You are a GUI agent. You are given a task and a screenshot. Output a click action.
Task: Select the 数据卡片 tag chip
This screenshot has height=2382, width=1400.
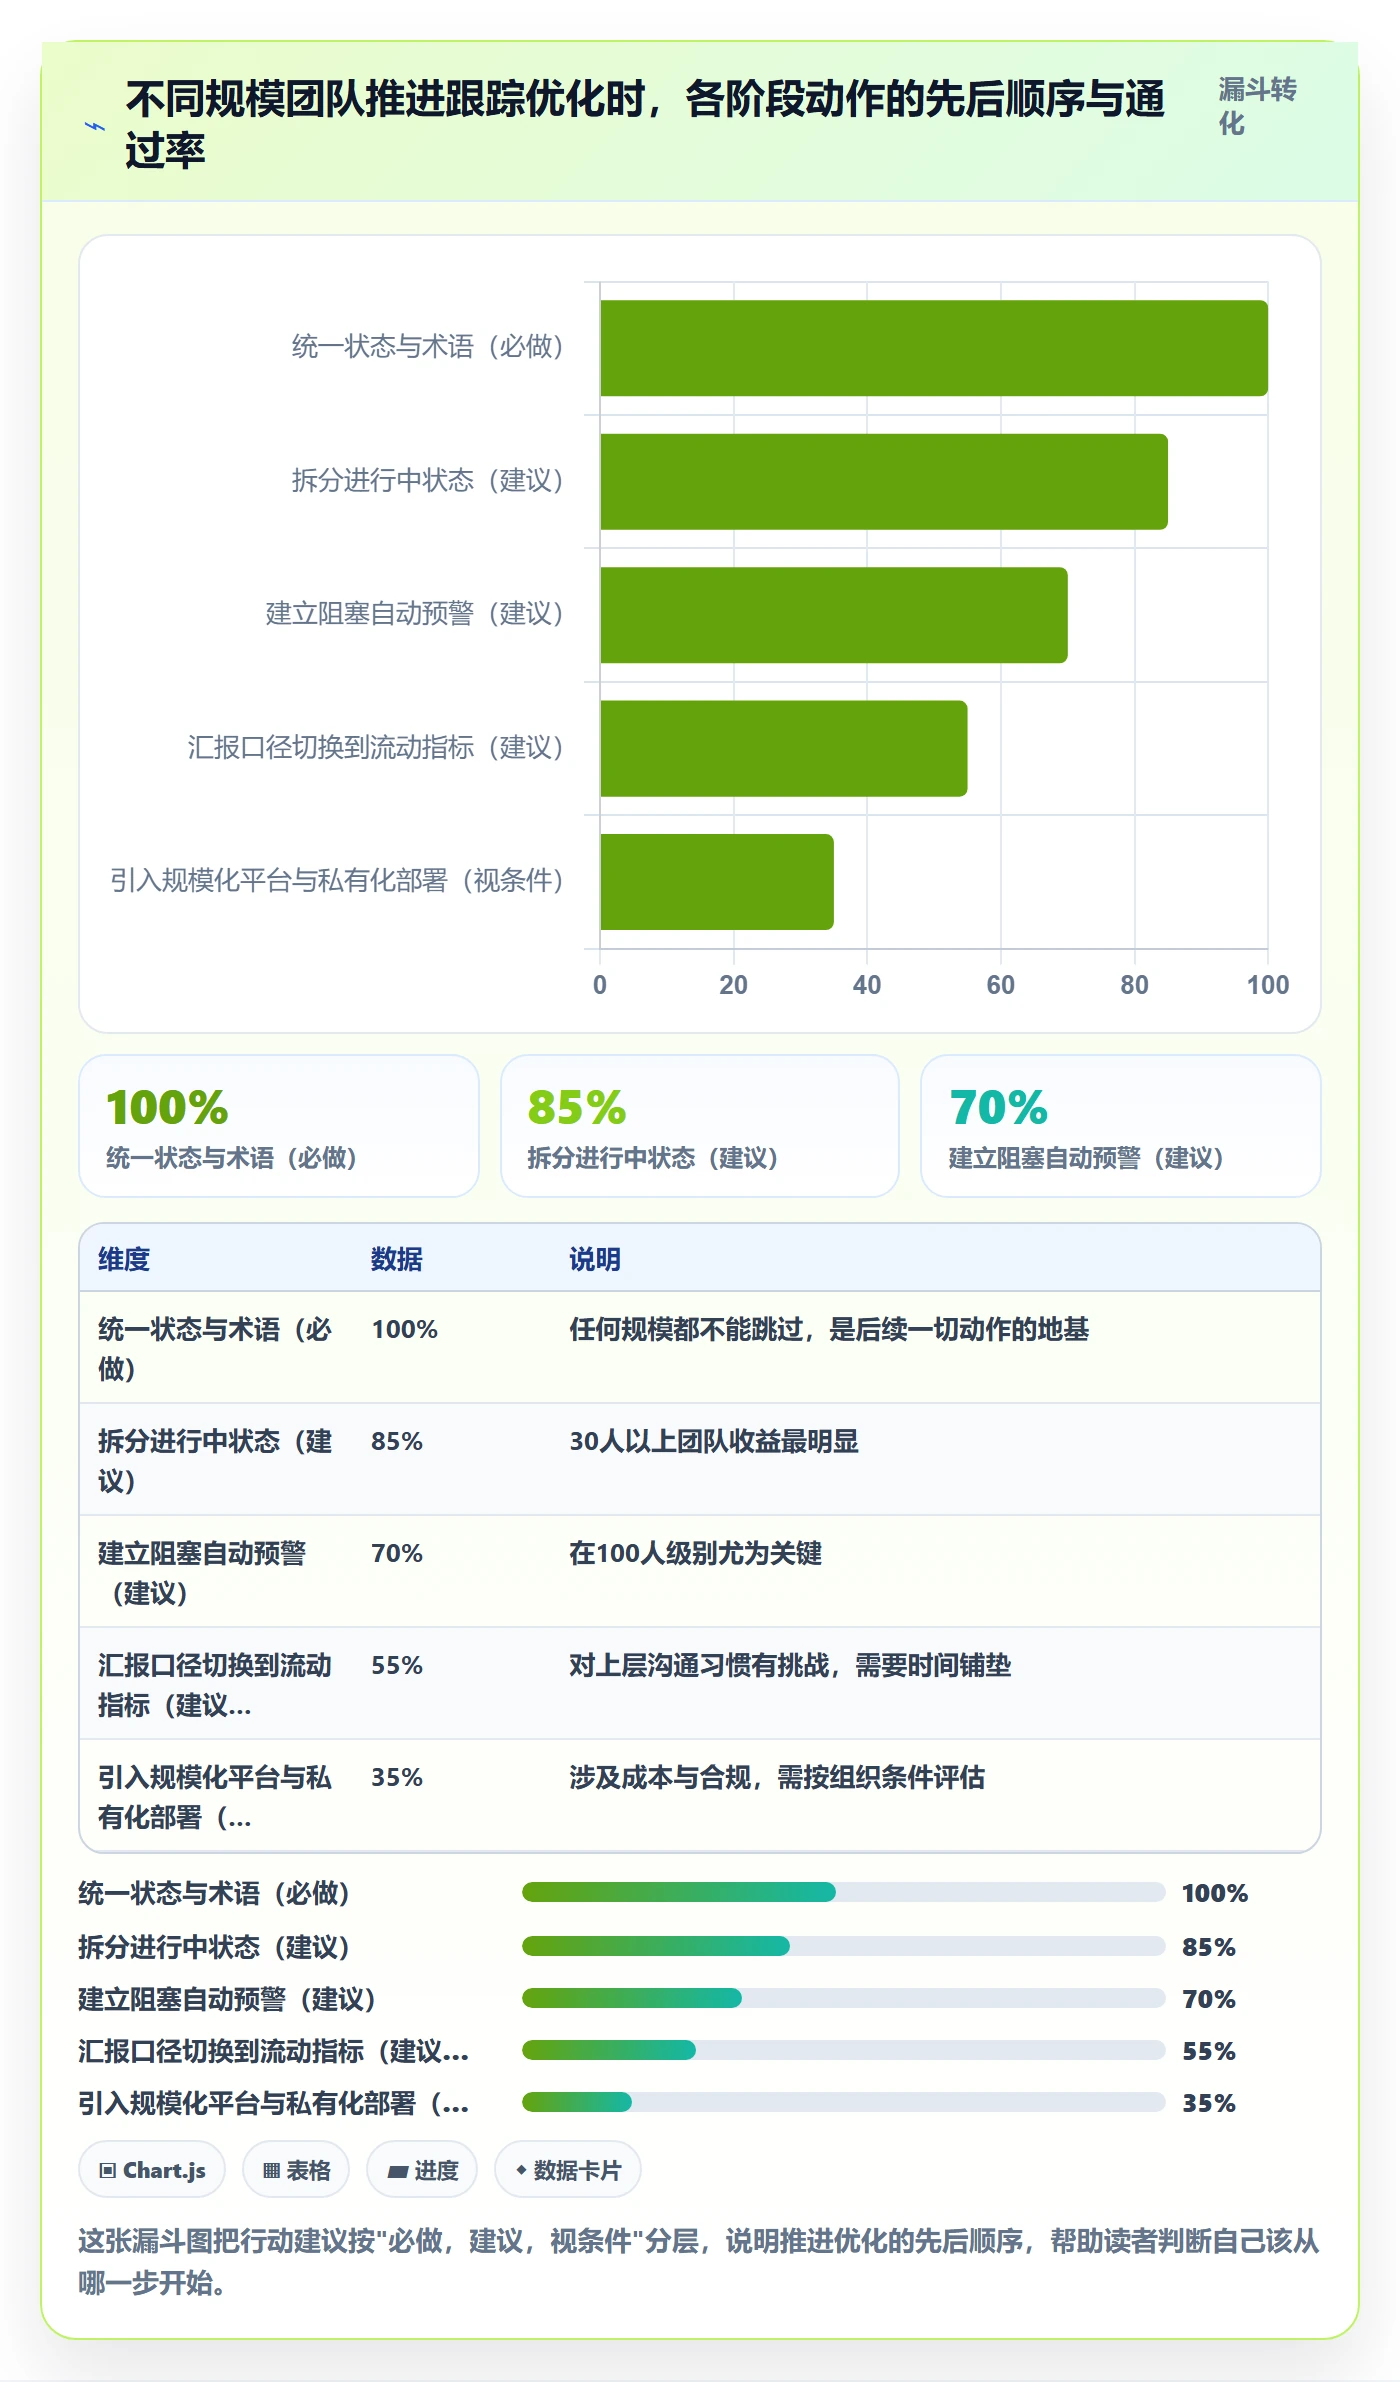[568, 2169]
